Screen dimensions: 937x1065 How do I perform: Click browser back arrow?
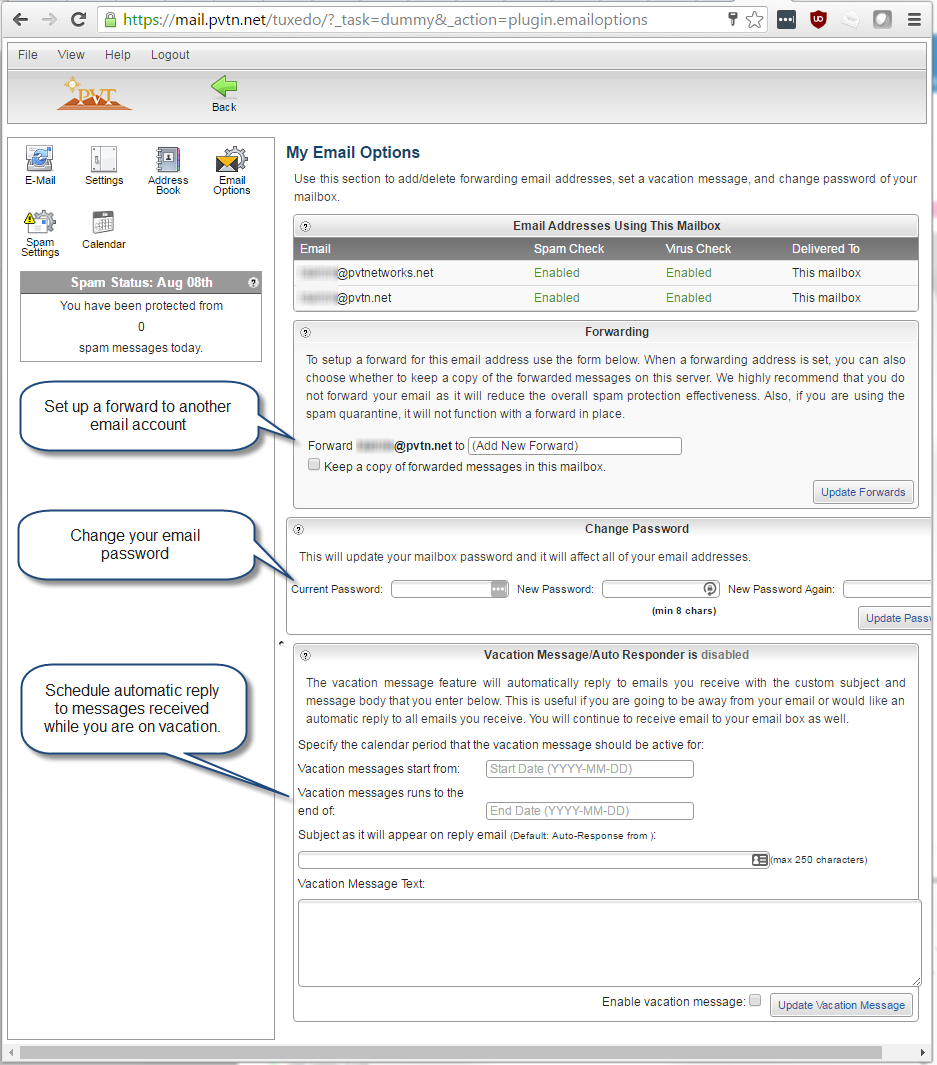20,20
